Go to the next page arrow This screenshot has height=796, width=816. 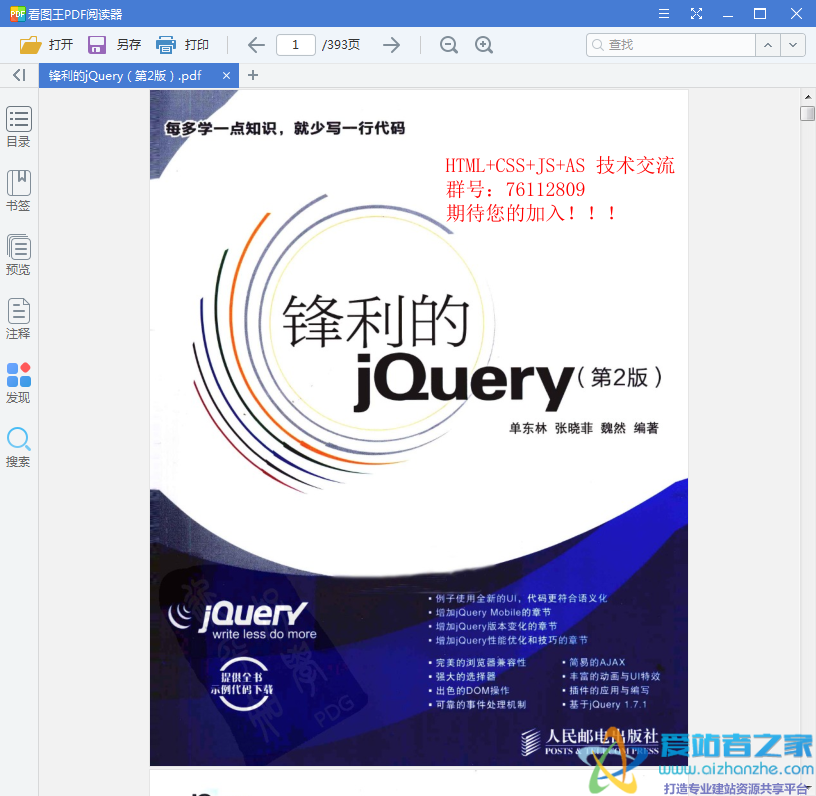point(391,45)
